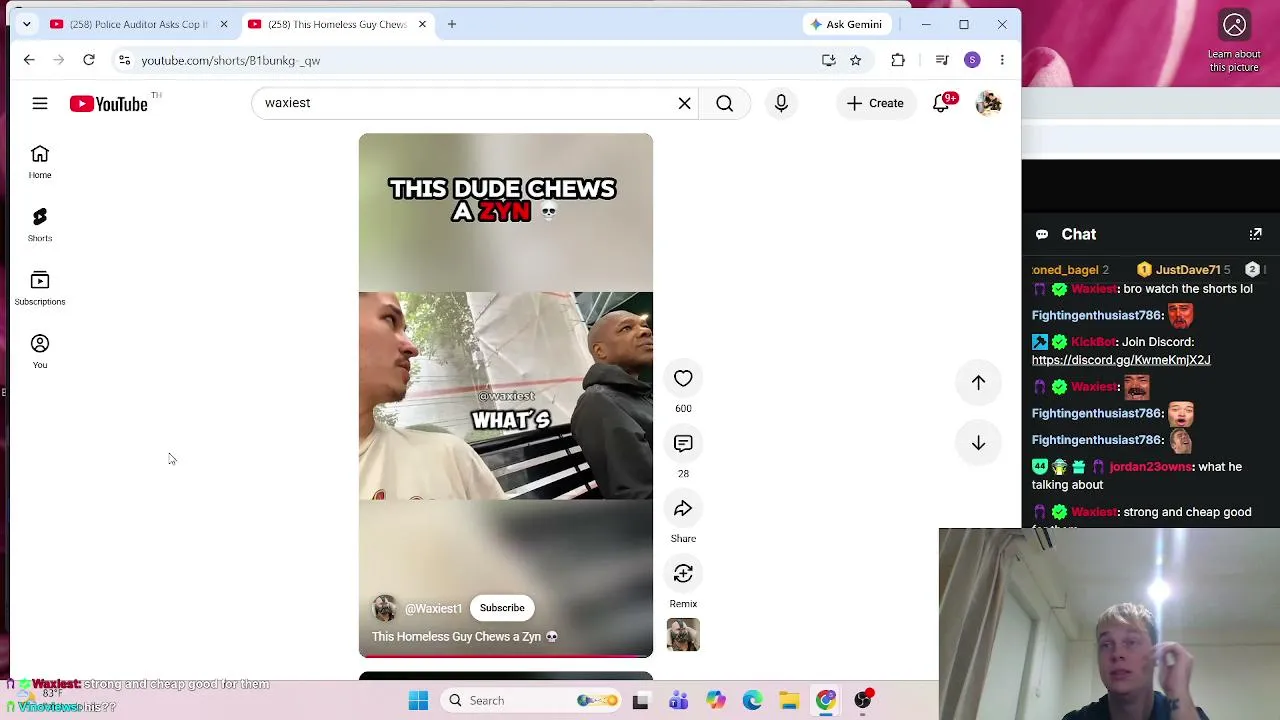Screen dimensions: 1280x720
Task: Go back in browser history
Action: click(x=29, y=60)
